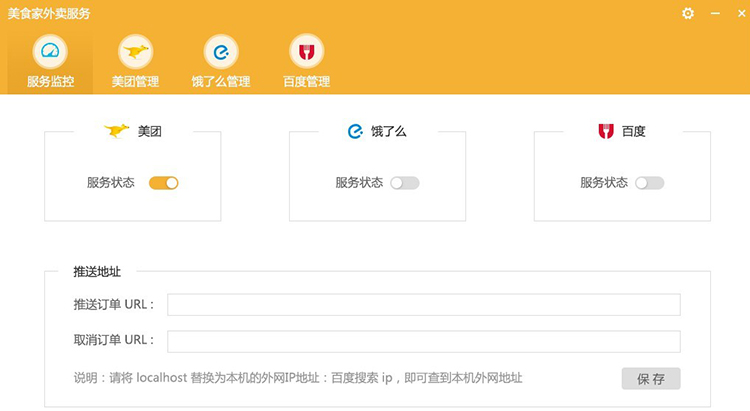The width and height of the screenshot is (750, 411).
Task: Click the 美团 card title text
Action: (150, 131)
